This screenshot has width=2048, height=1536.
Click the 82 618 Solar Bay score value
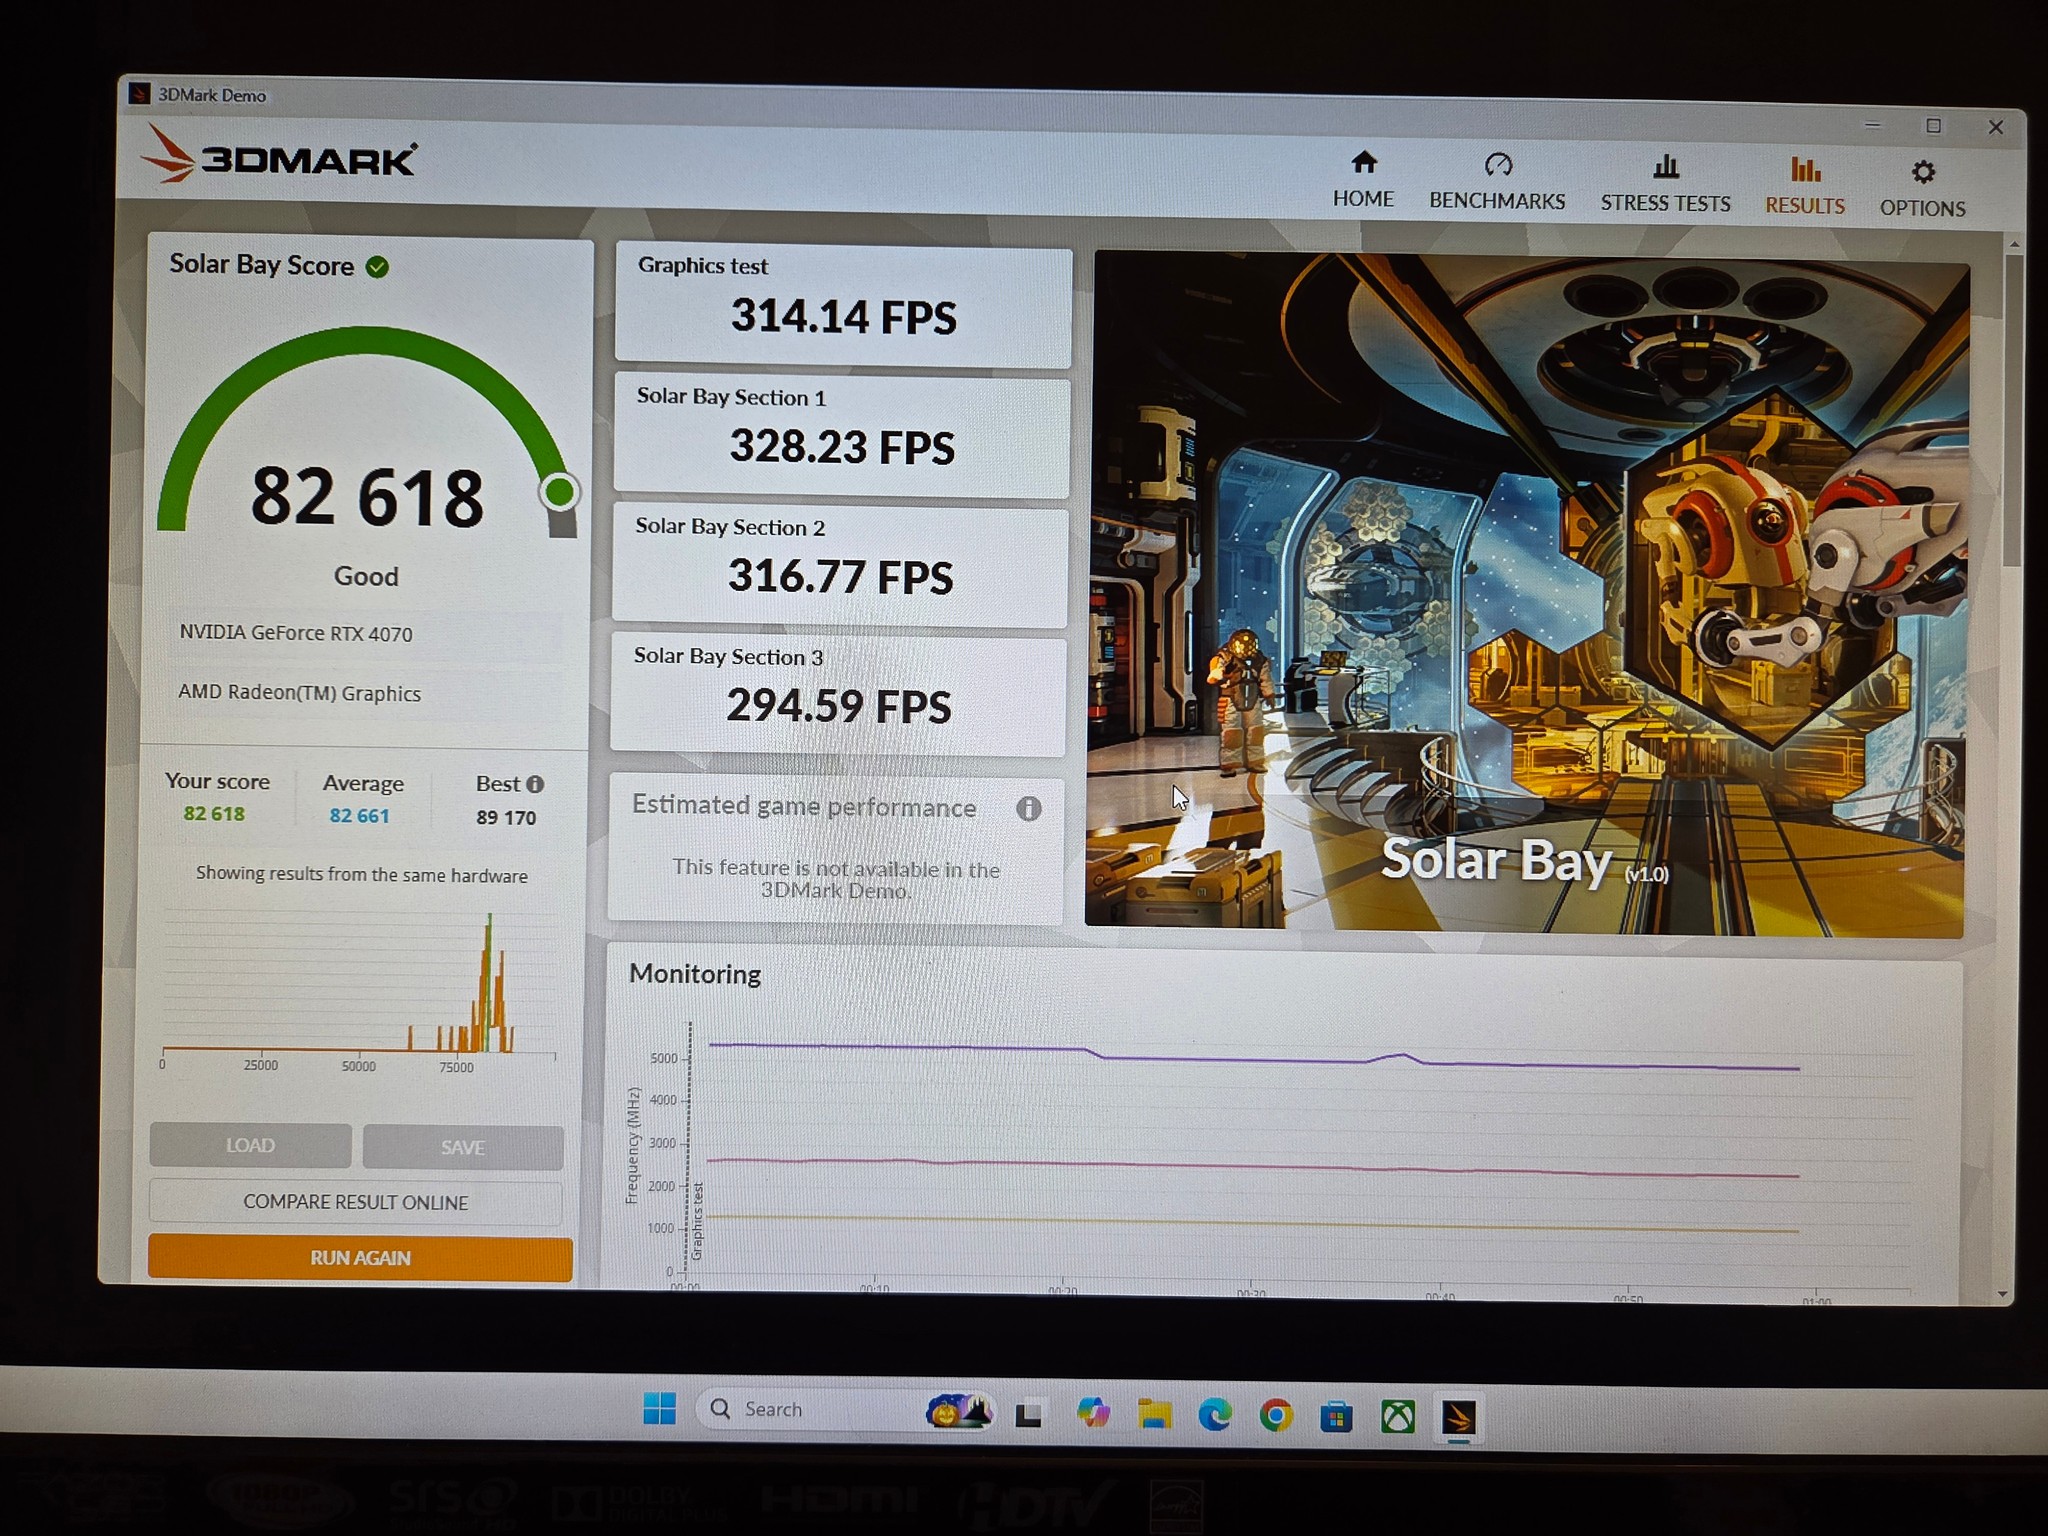(x=367, y=497)
